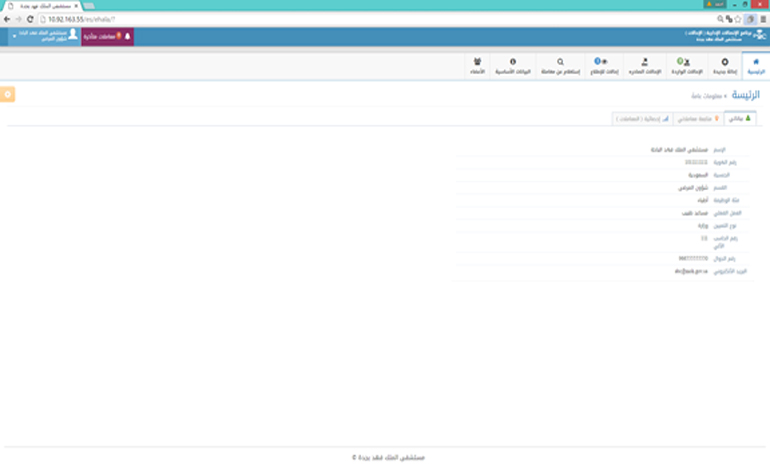Bookmark this page with the star icon
770x470 pixels.
coord(737,18)
